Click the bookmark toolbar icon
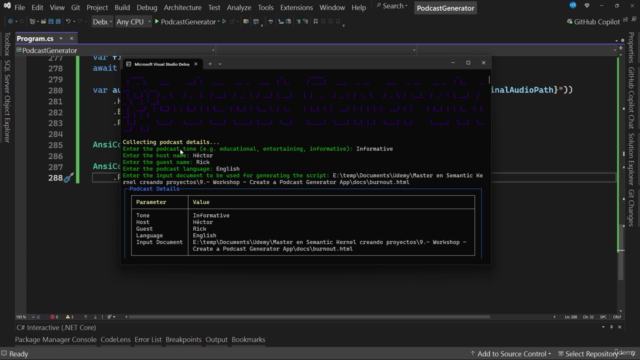 (316, 22)
